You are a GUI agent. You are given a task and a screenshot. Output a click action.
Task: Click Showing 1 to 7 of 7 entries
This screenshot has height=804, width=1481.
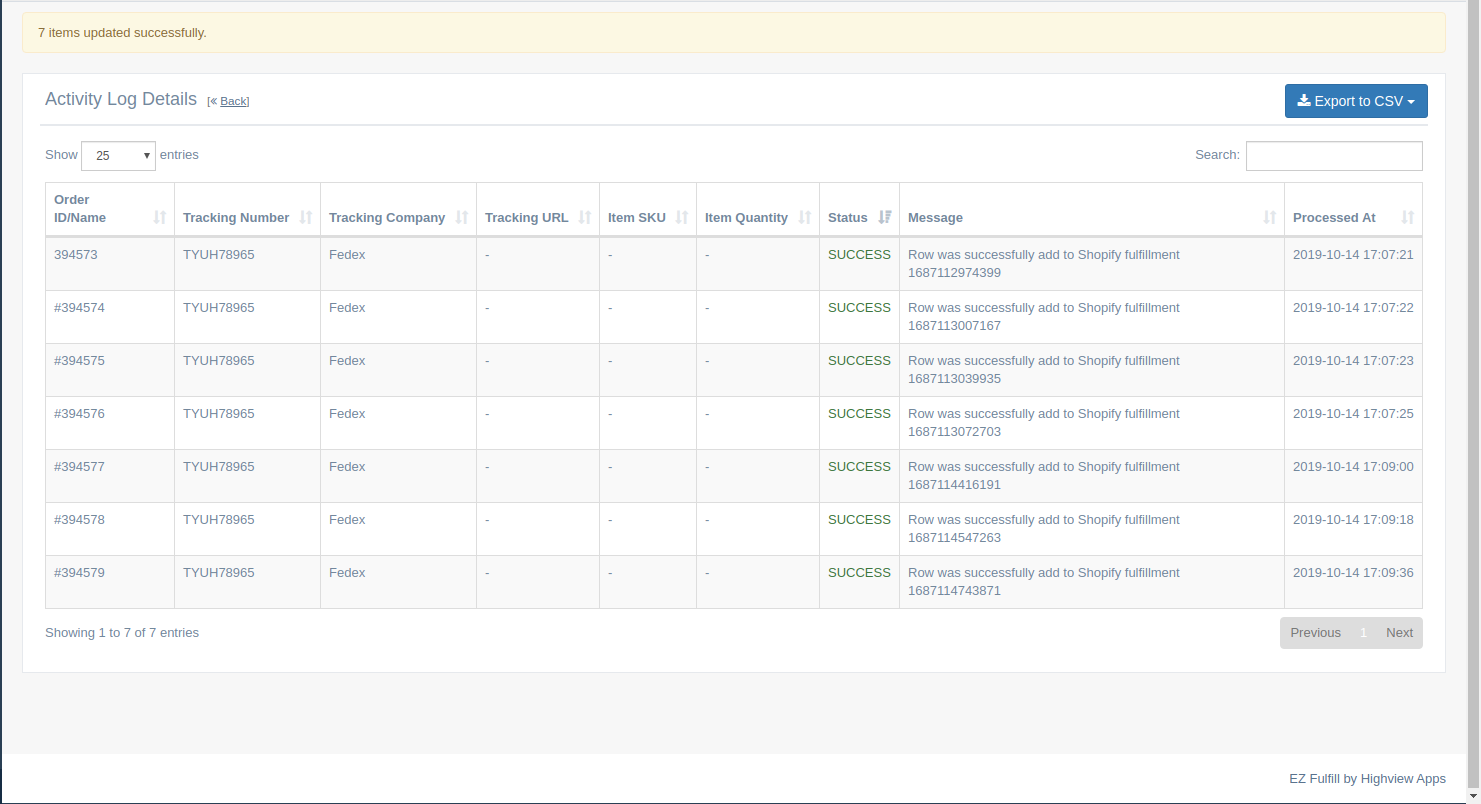point(122,633)
